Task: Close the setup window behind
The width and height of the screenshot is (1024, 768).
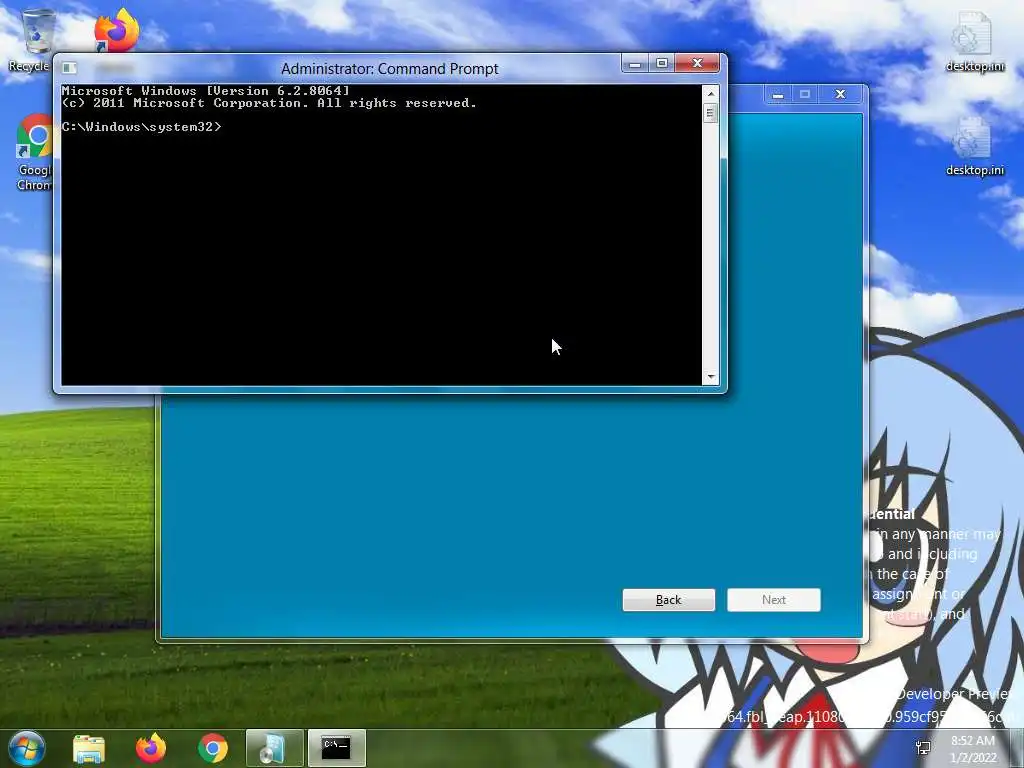Action: pos(840,95)
